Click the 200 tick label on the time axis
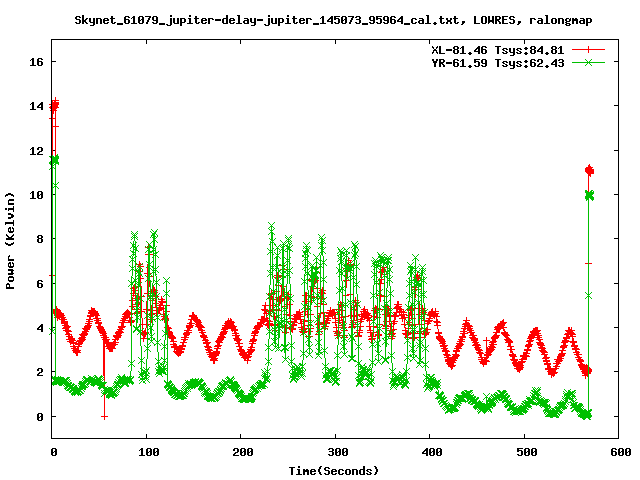The width and height of the screenshot is (640, 480). tap(241, 452)
